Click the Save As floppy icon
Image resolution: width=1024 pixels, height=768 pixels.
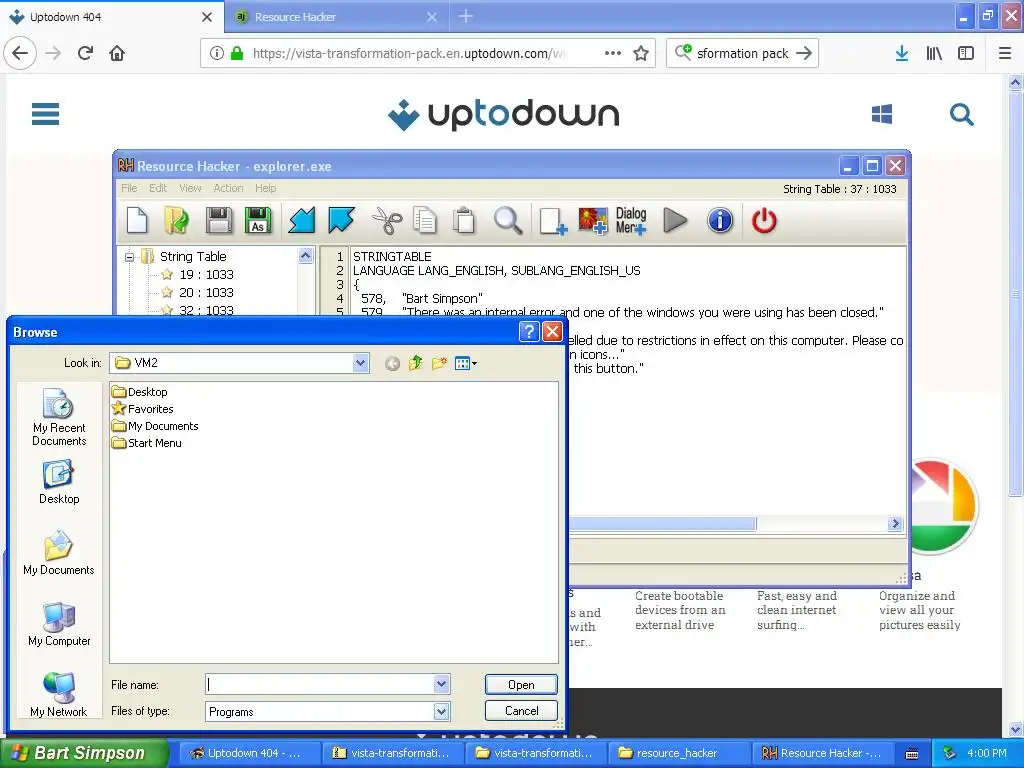coord(258,220)
